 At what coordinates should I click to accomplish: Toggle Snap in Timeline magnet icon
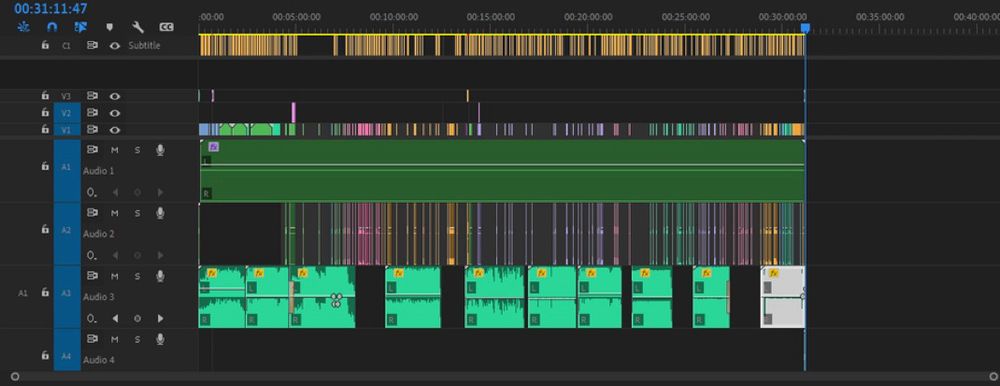click(x=52, y=27)
